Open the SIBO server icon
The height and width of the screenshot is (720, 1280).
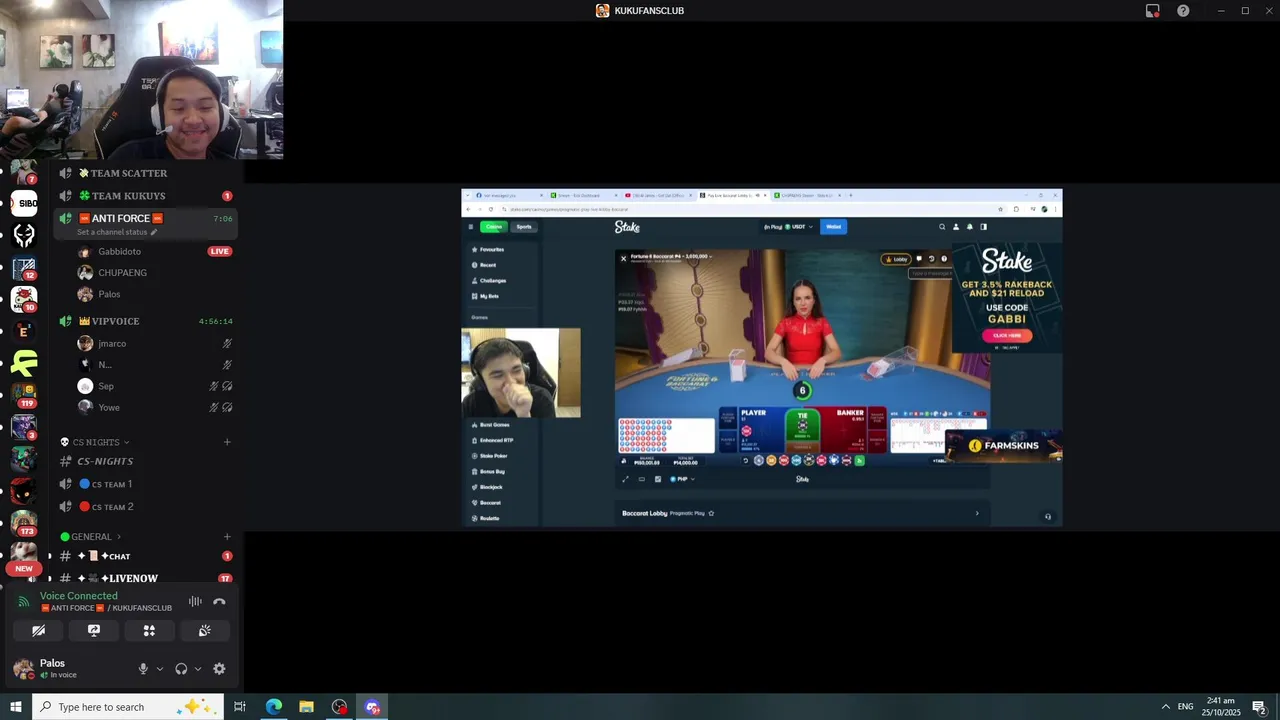(24, 203)
